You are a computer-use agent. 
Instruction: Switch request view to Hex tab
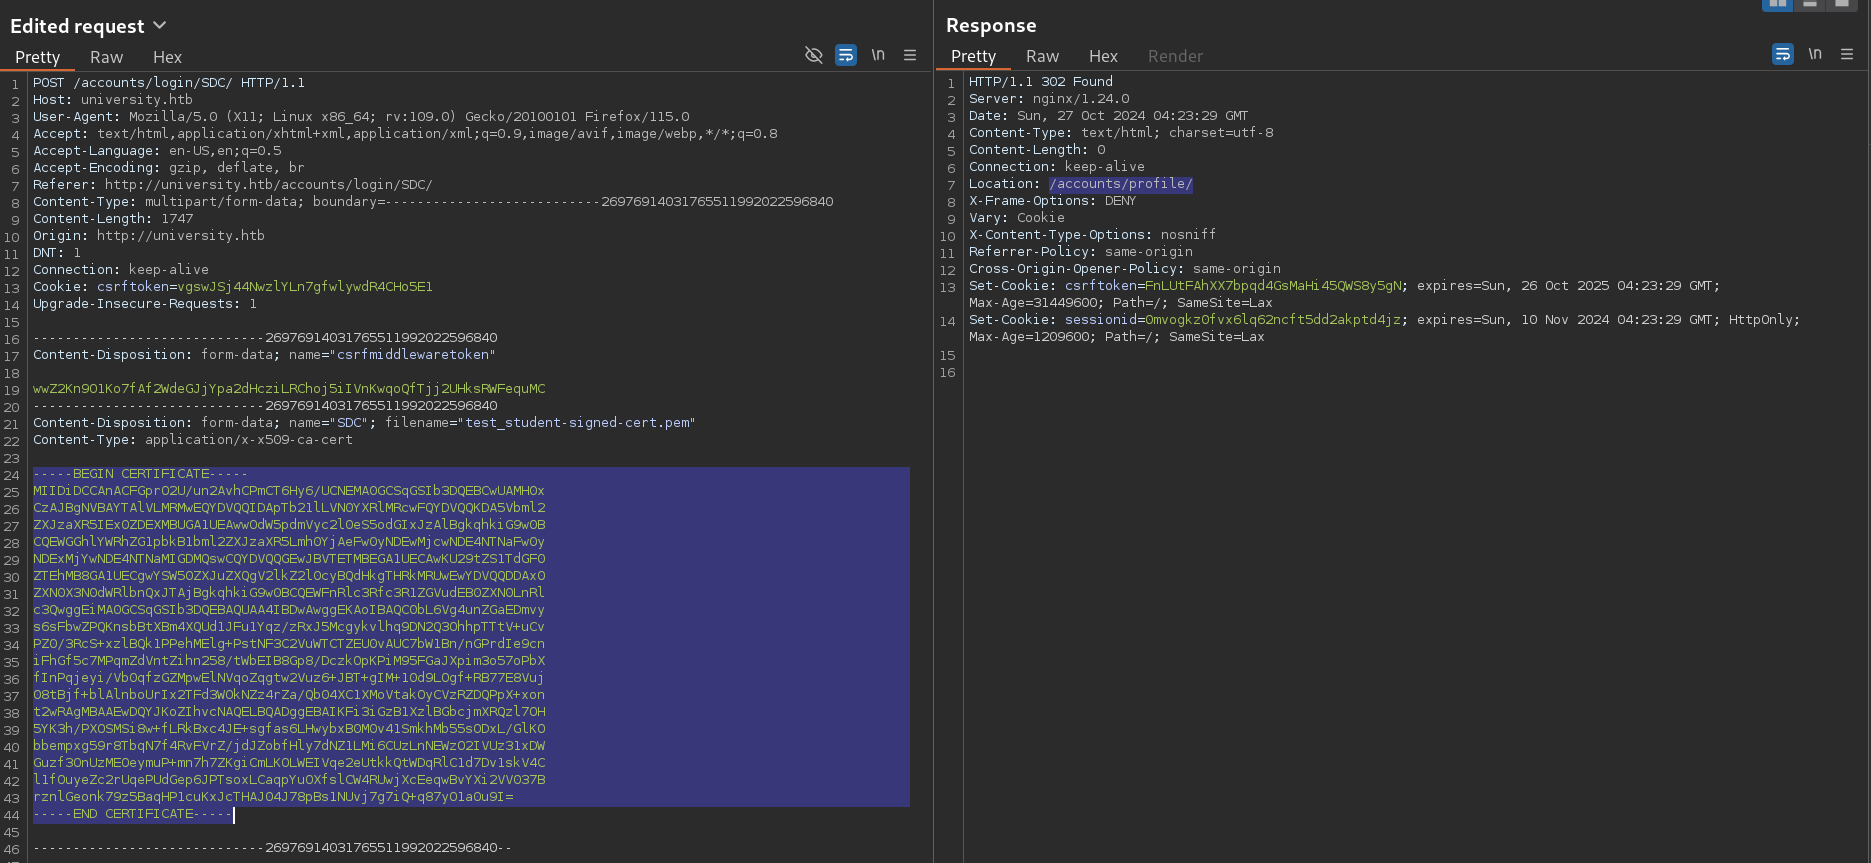coord(167,57)
